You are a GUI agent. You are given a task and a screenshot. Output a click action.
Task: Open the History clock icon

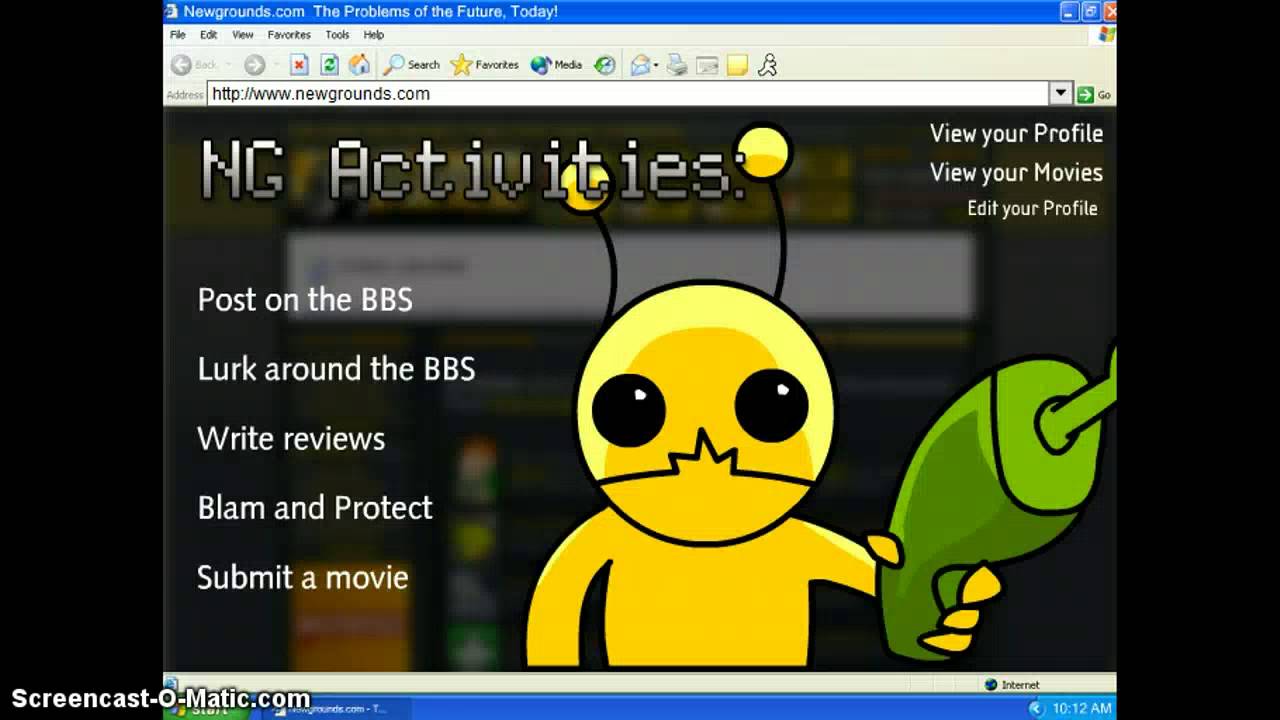[605, 65]
